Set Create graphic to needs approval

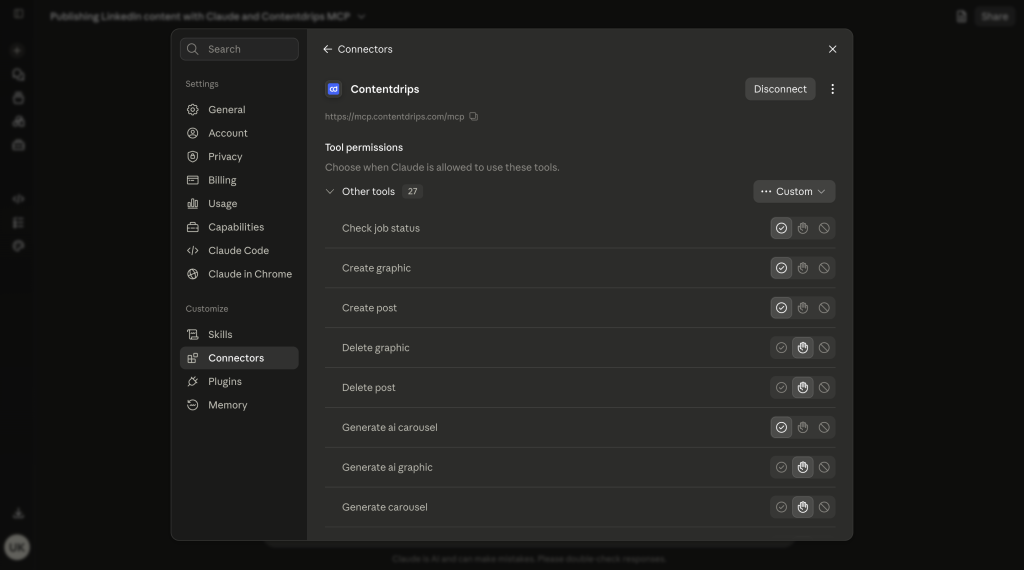tap(803, 268)
